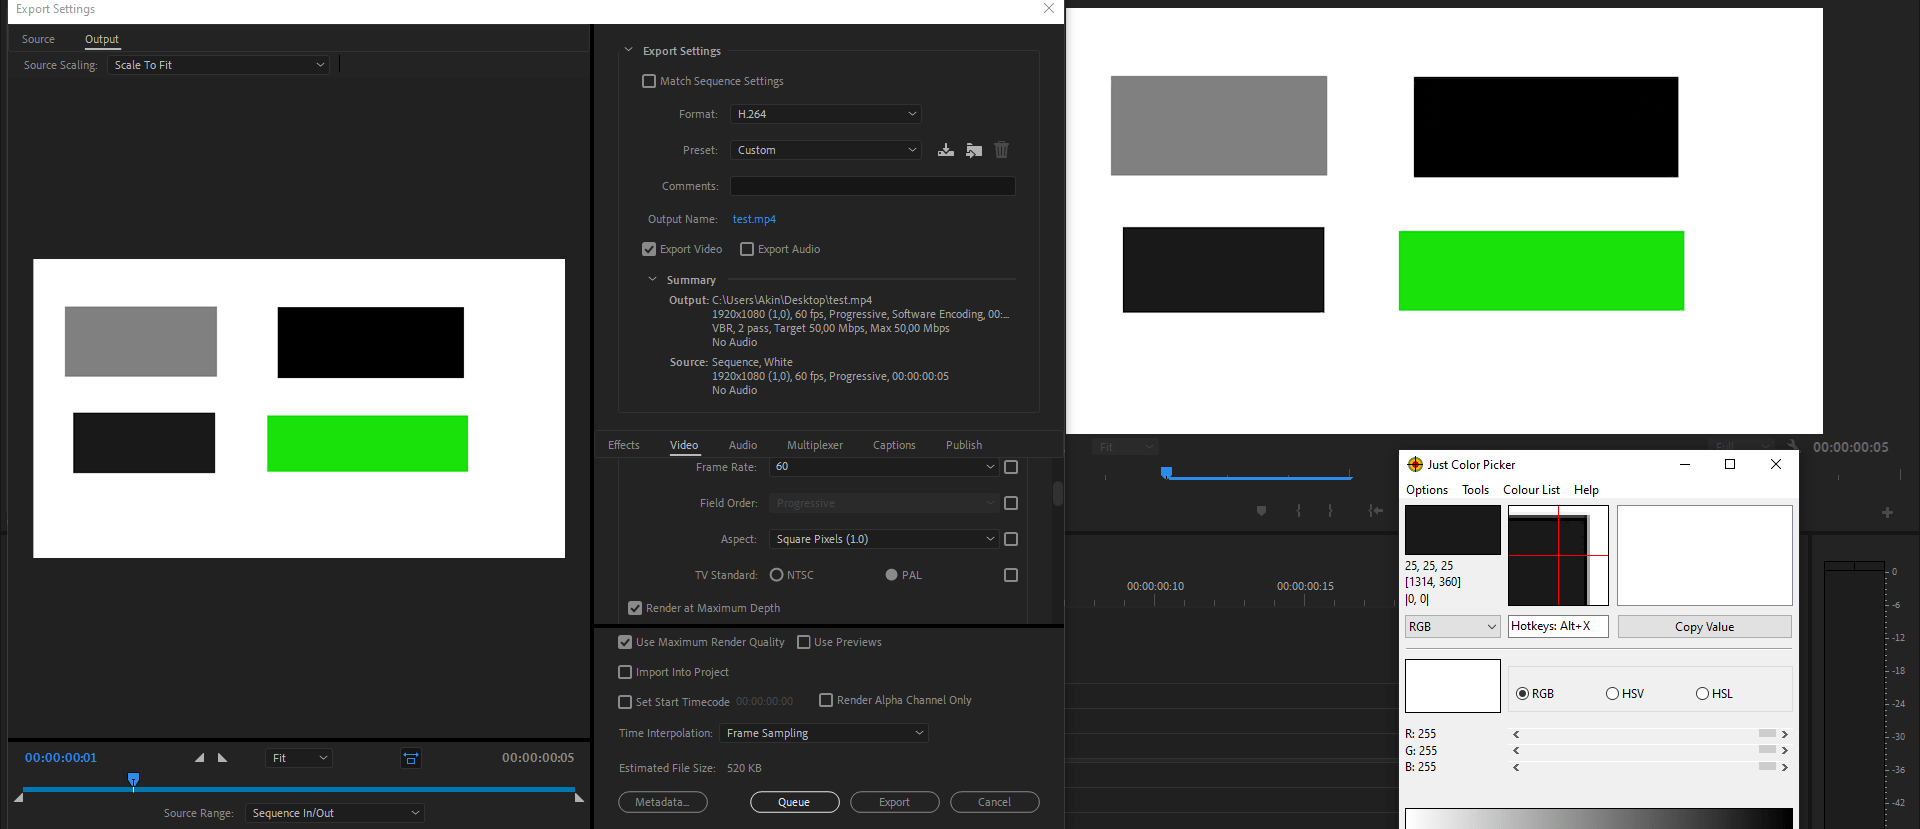The width and height of the screenshot is (1920, 829).
Task: Enable Export Audio checkbox
Action: pos(747,249)
